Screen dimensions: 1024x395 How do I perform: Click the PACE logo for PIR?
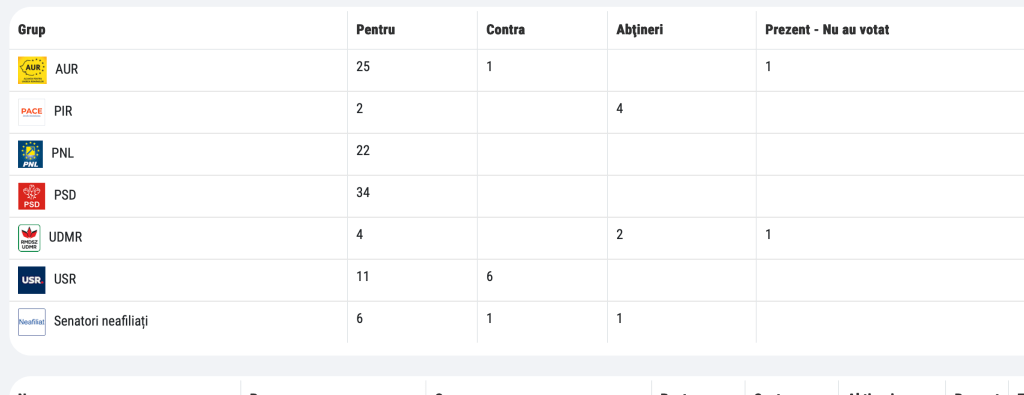(x=31, y=112)
